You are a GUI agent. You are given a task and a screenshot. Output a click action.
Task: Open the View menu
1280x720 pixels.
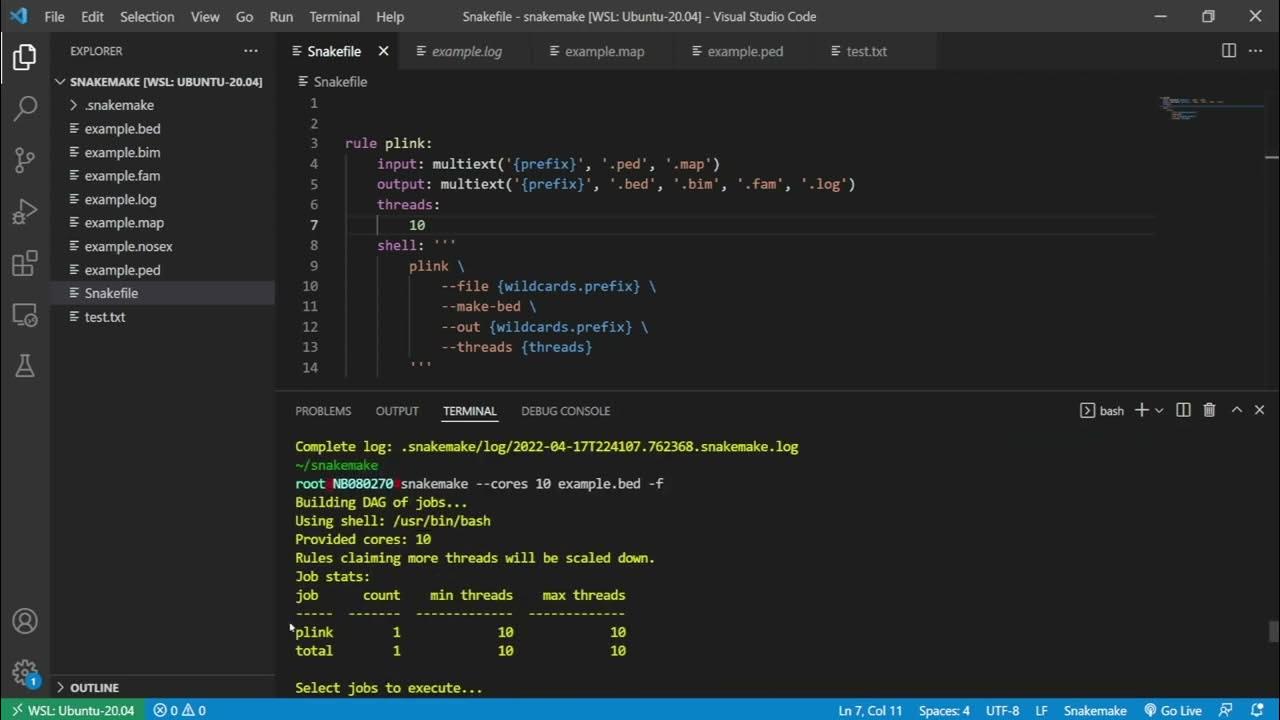pyautogui.click(x=205, y=17)
